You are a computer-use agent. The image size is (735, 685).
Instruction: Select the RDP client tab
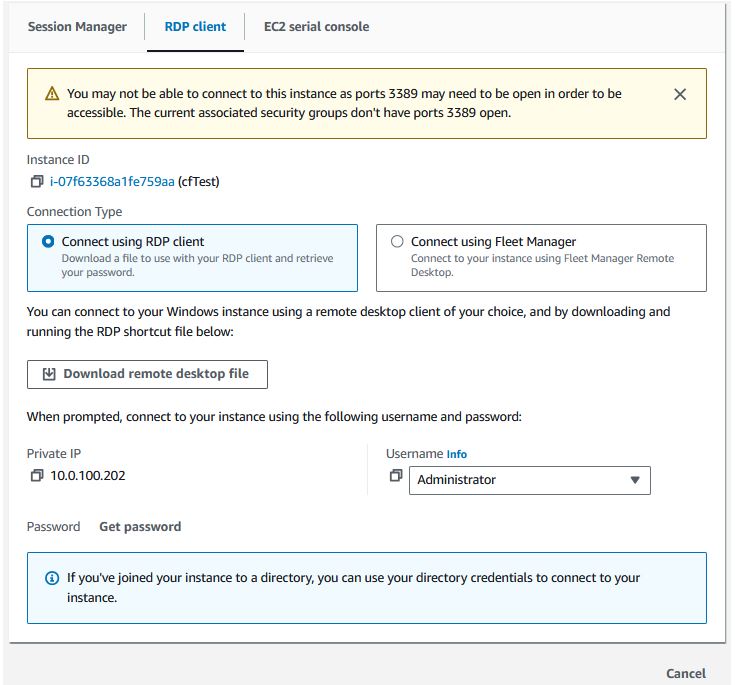(x=195, y=27)
